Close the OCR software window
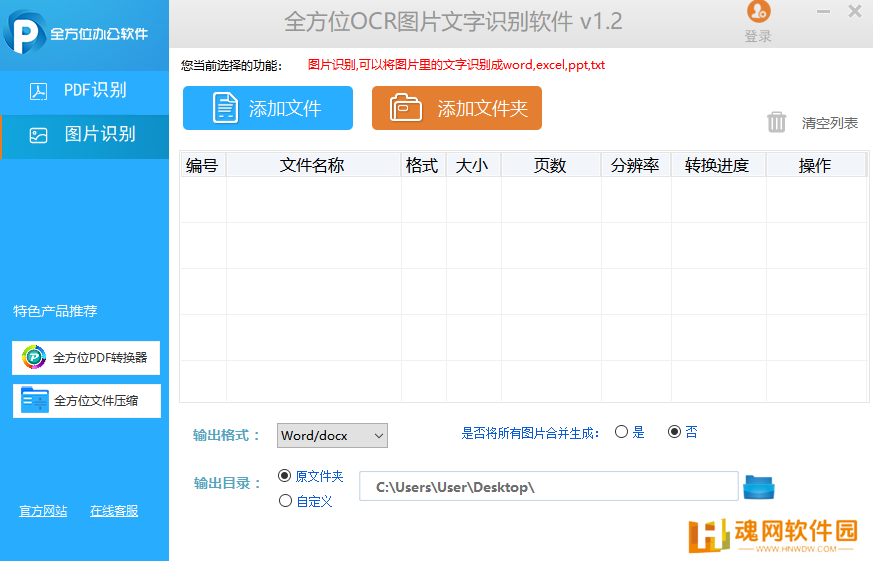This screenshot has width=873, height=561. [x=855, y=11]
